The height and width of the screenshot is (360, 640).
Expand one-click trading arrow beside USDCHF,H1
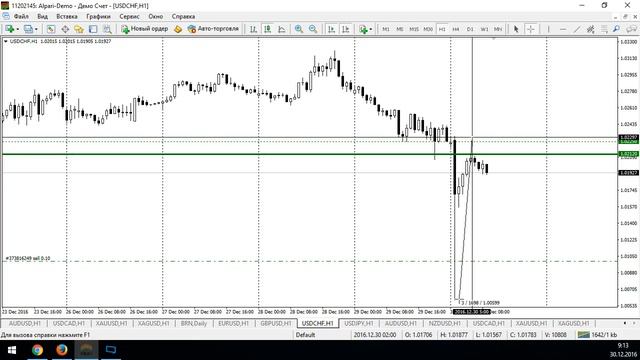6,41
